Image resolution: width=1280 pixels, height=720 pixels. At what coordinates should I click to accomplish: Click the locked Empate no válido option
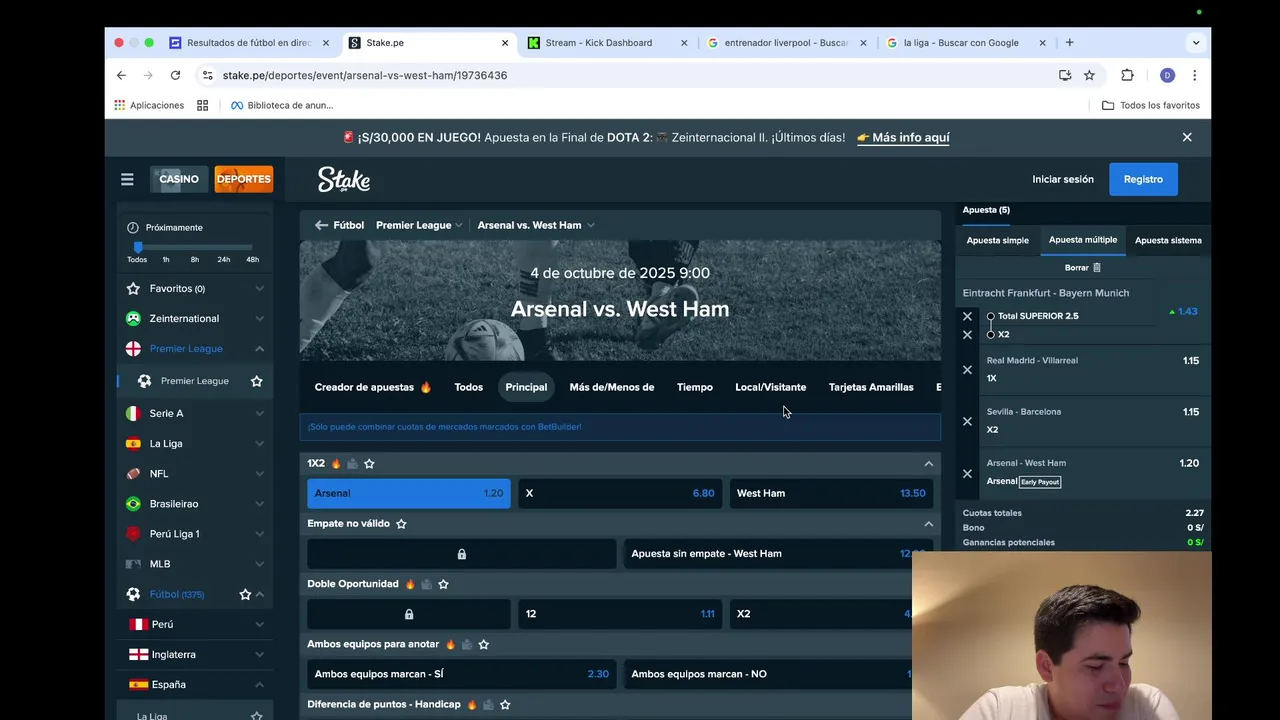(461, 553)
